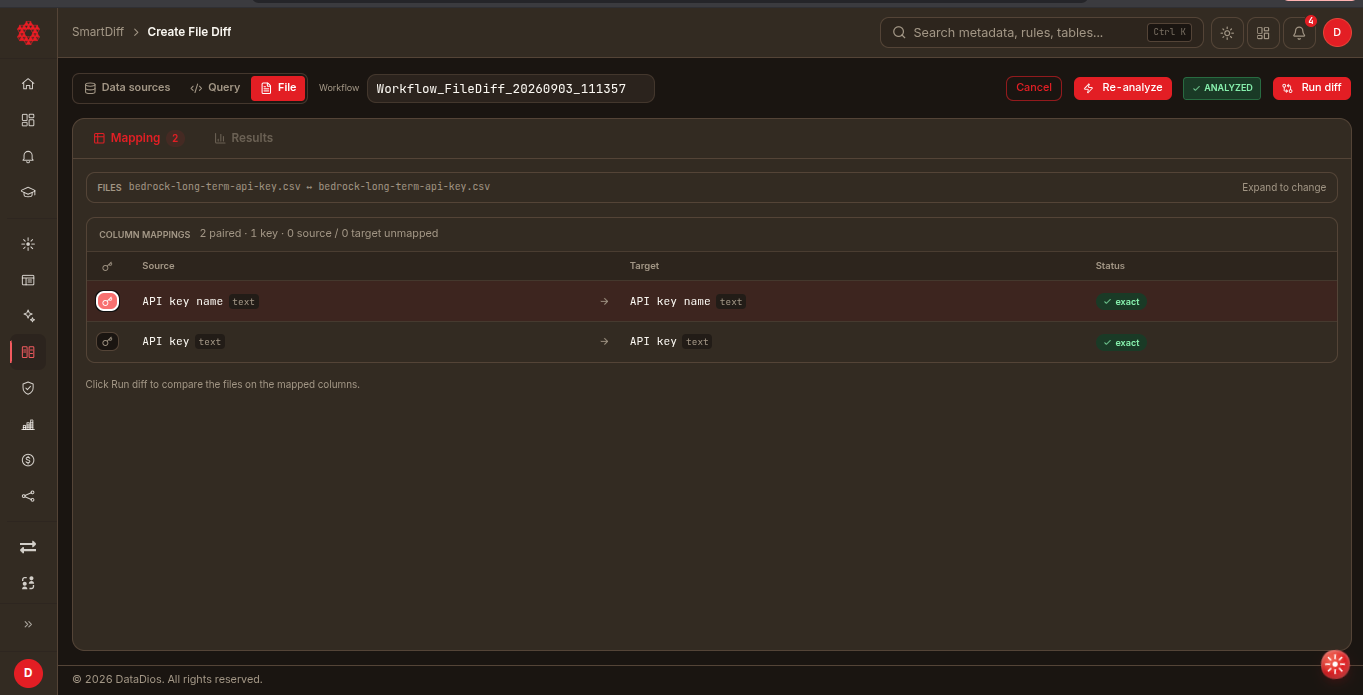Open the dollar sign cost icon
This screenshot has height=695, width=1363.
coord(28,460)
